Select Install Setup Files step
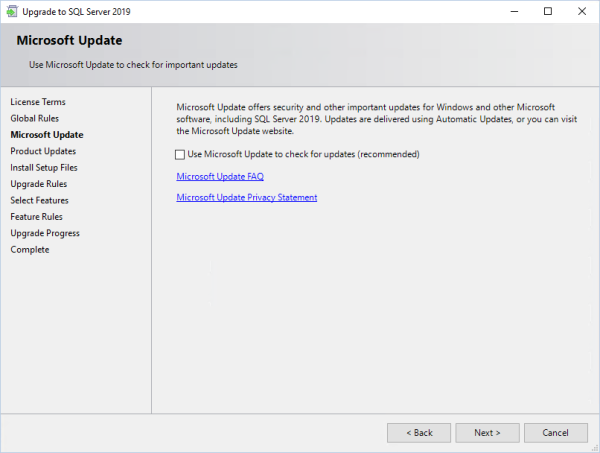600x453 pixels. pyautogui.click(x=44, y=168)
